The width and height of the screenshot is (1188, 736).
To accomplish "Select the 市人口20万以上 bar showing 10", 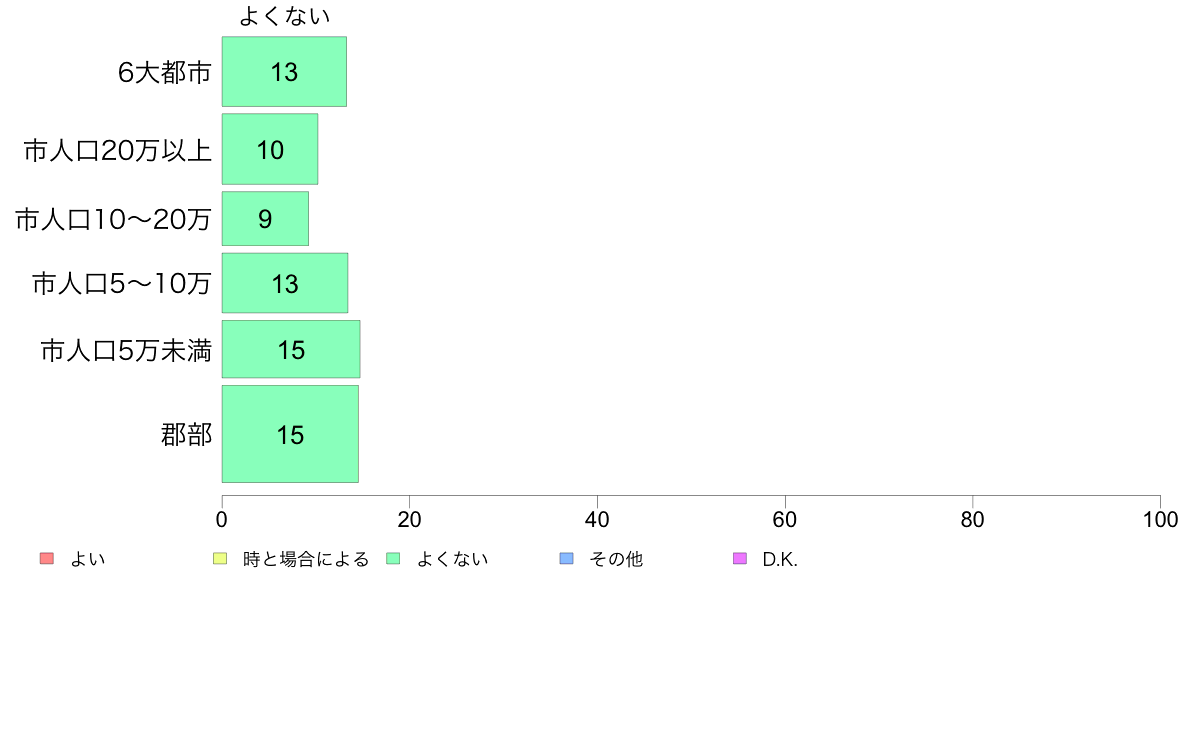I will 270,149.
